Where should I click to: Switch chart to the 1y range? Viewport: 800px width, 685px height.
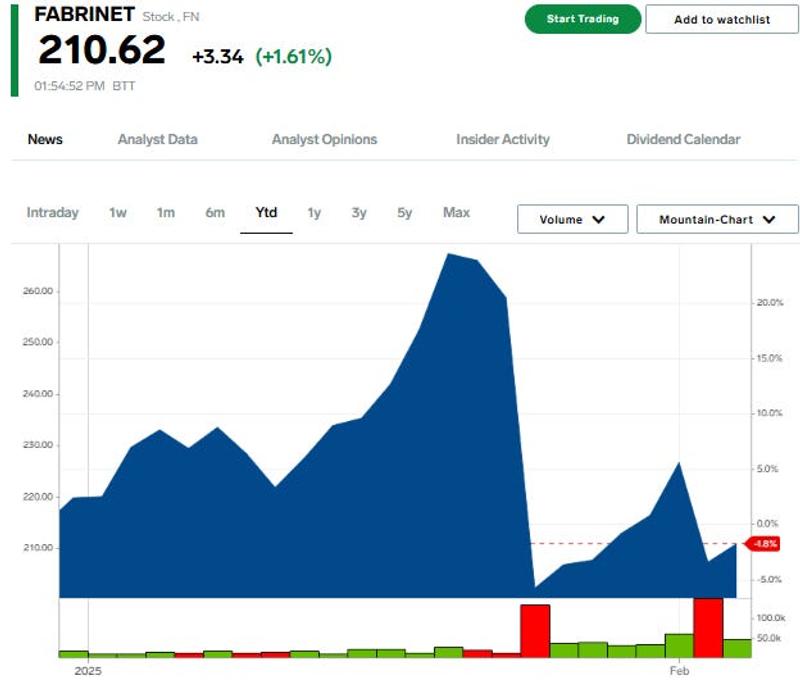point(314,212)
